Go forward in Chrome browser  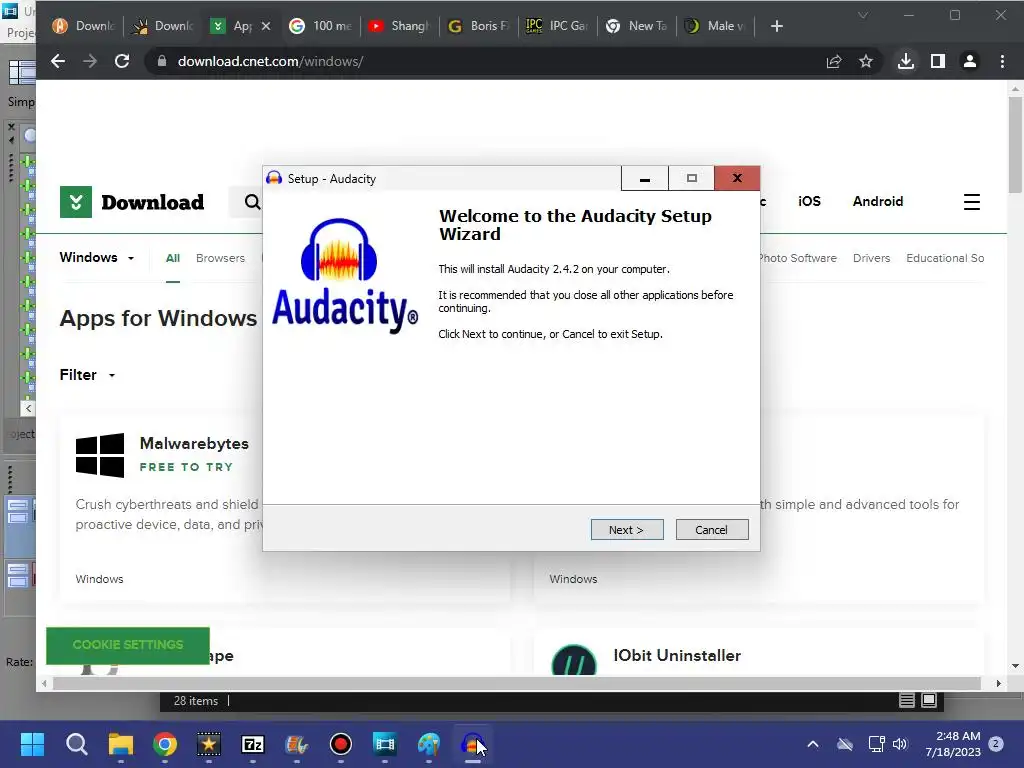(90, 61)
